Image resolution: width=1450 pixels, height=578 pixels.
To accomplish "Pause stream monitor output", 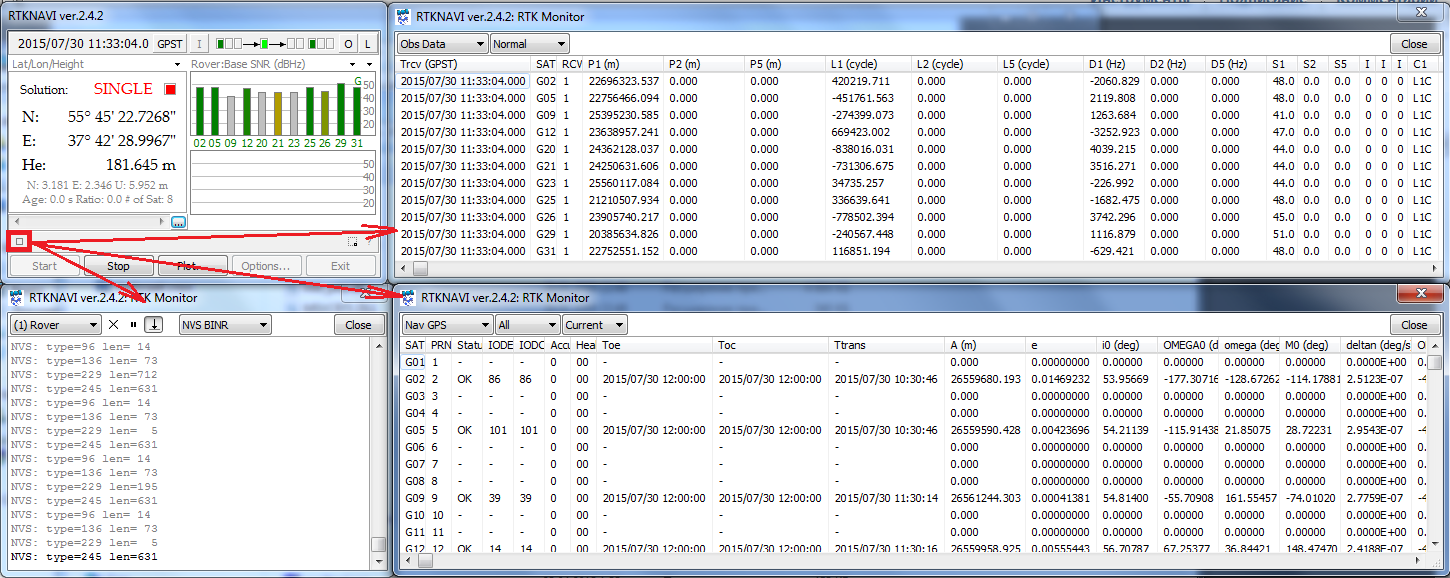I will (133, 325).
